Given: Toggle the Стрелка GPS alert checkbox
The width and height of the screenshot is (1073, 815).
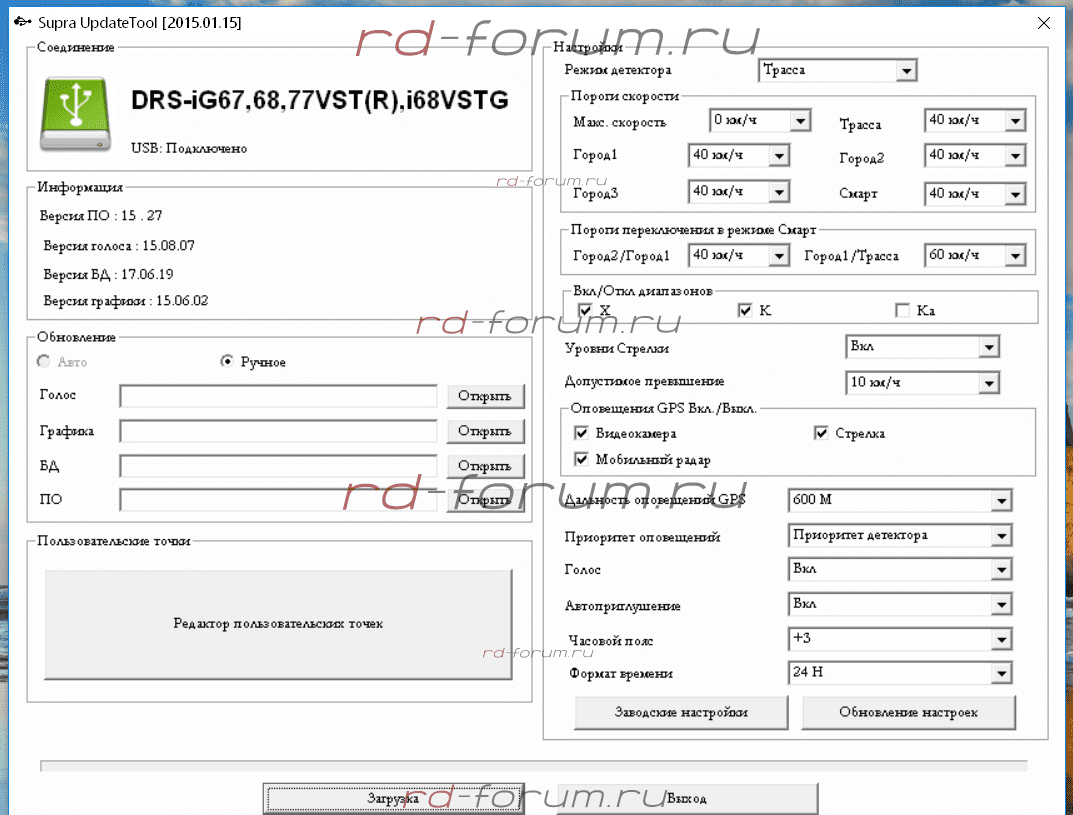Looking at the screenshot, I should 821,432.
